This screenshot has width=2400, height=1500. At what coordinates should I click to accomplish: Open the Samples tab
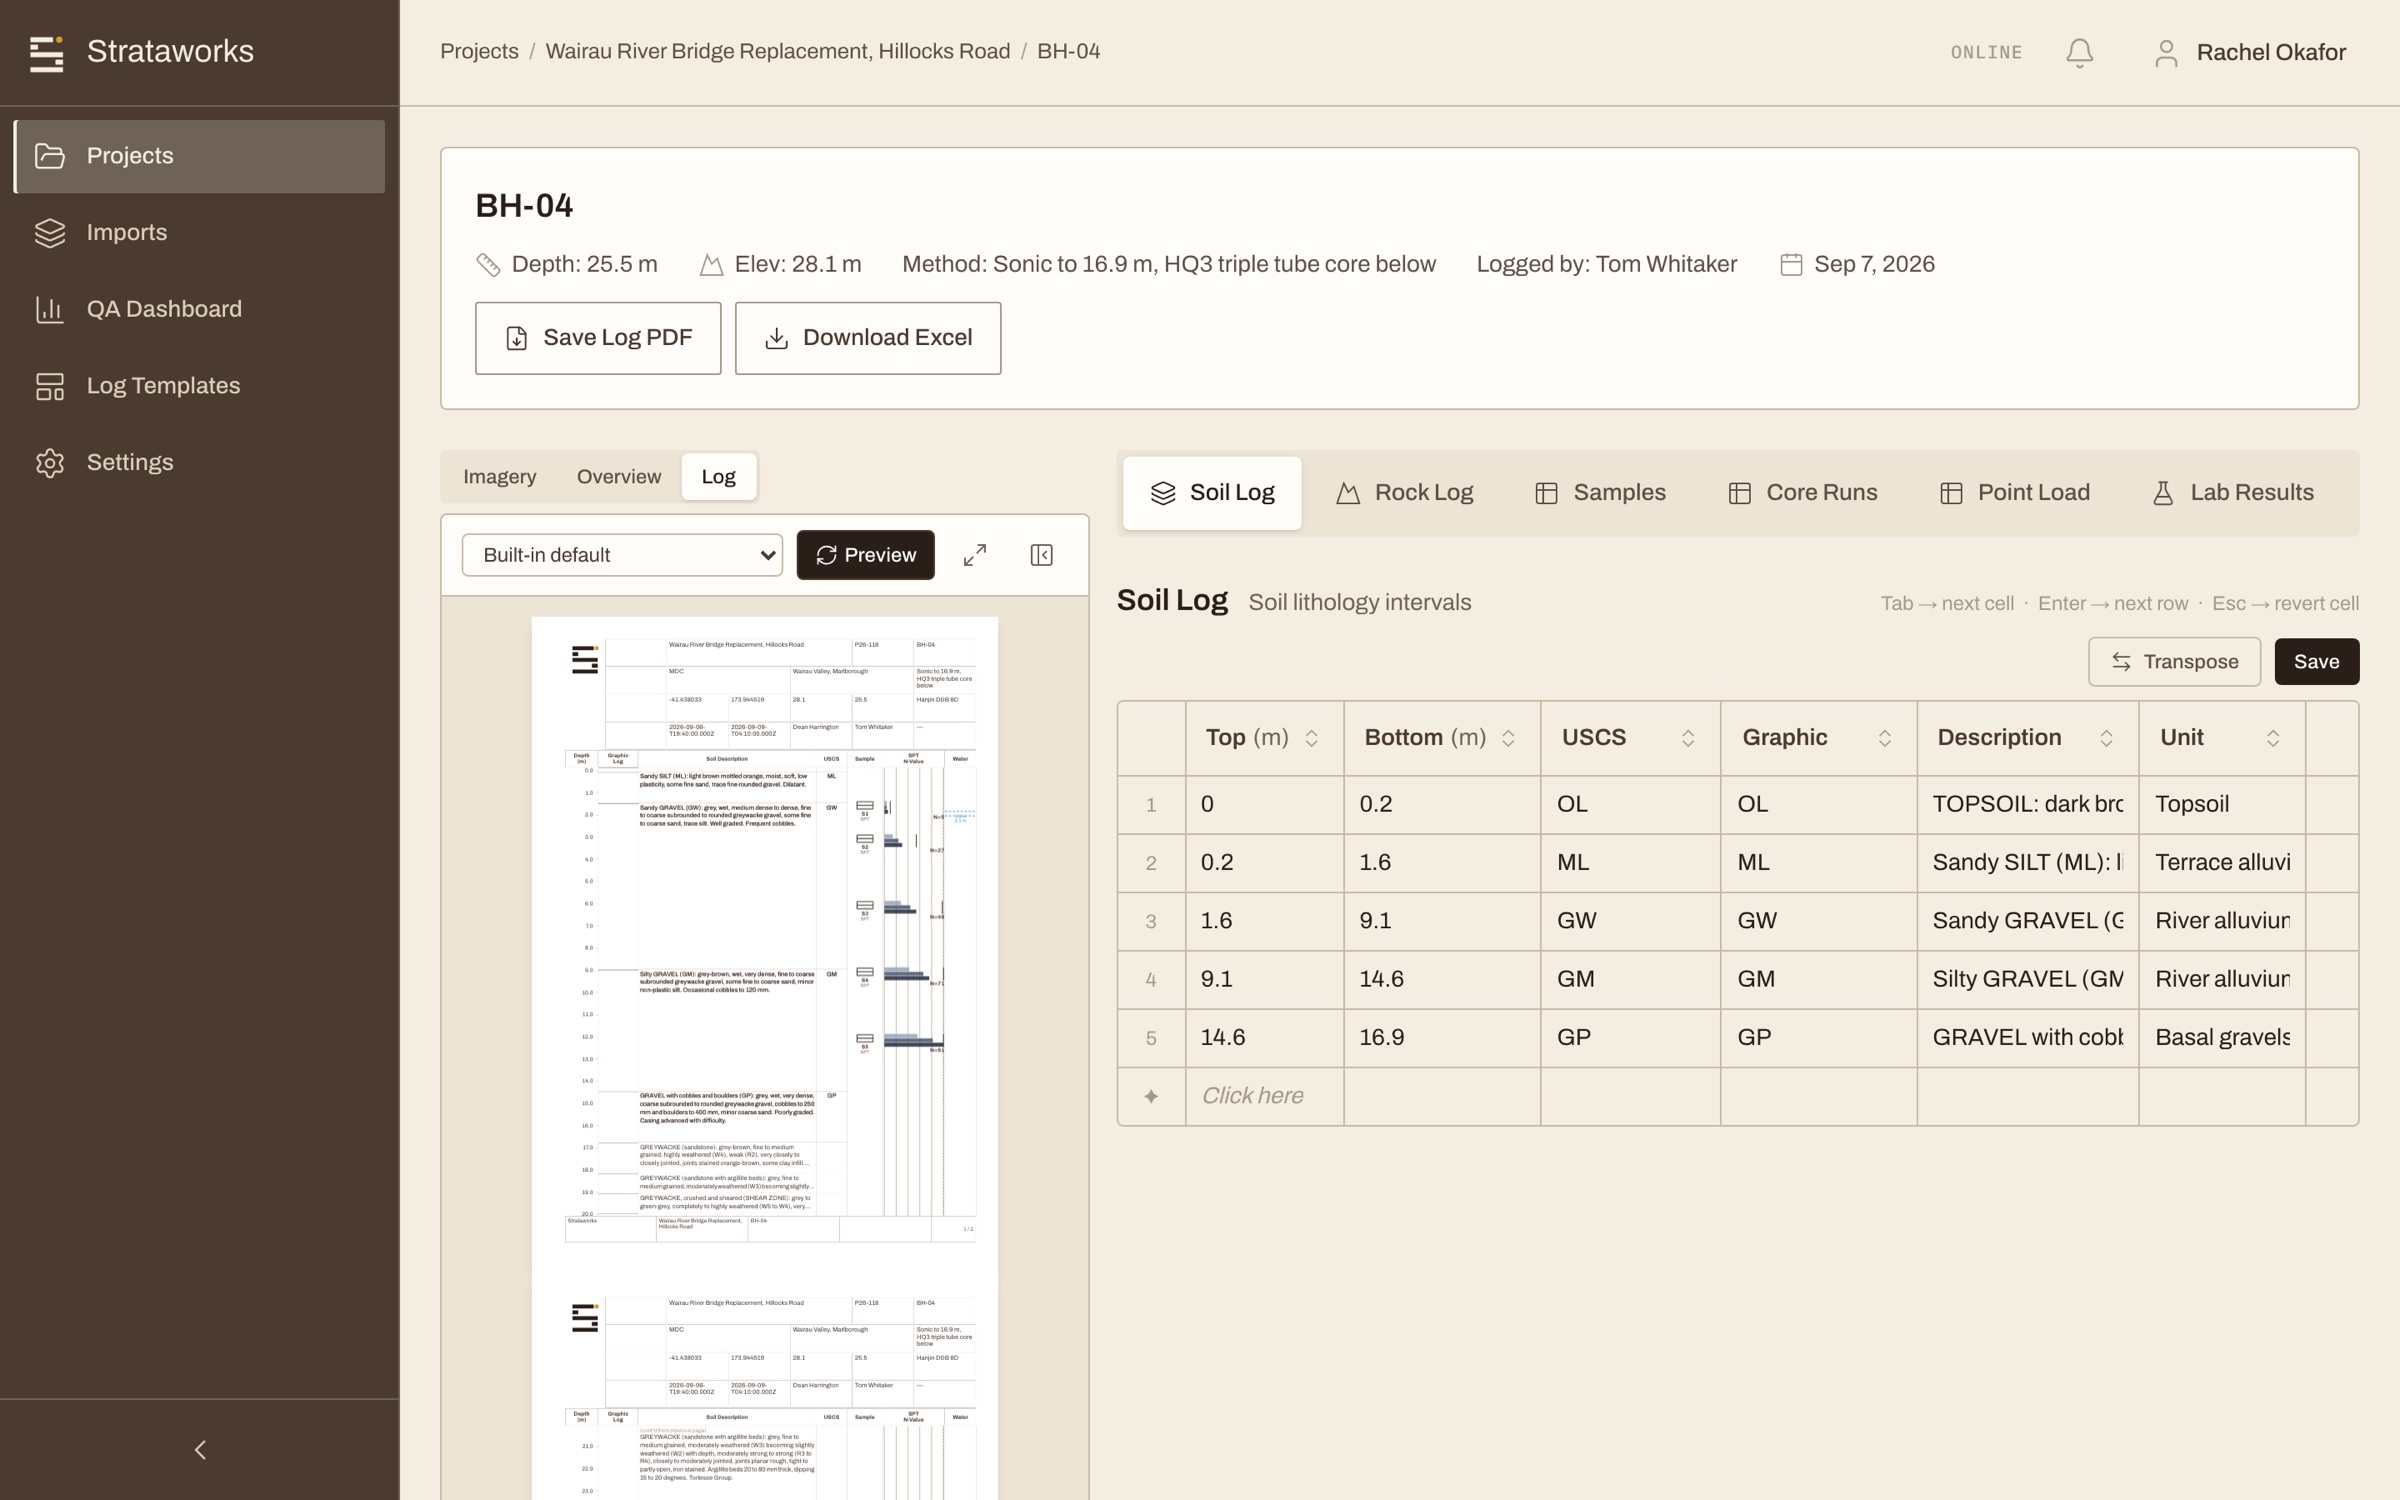1600,493
